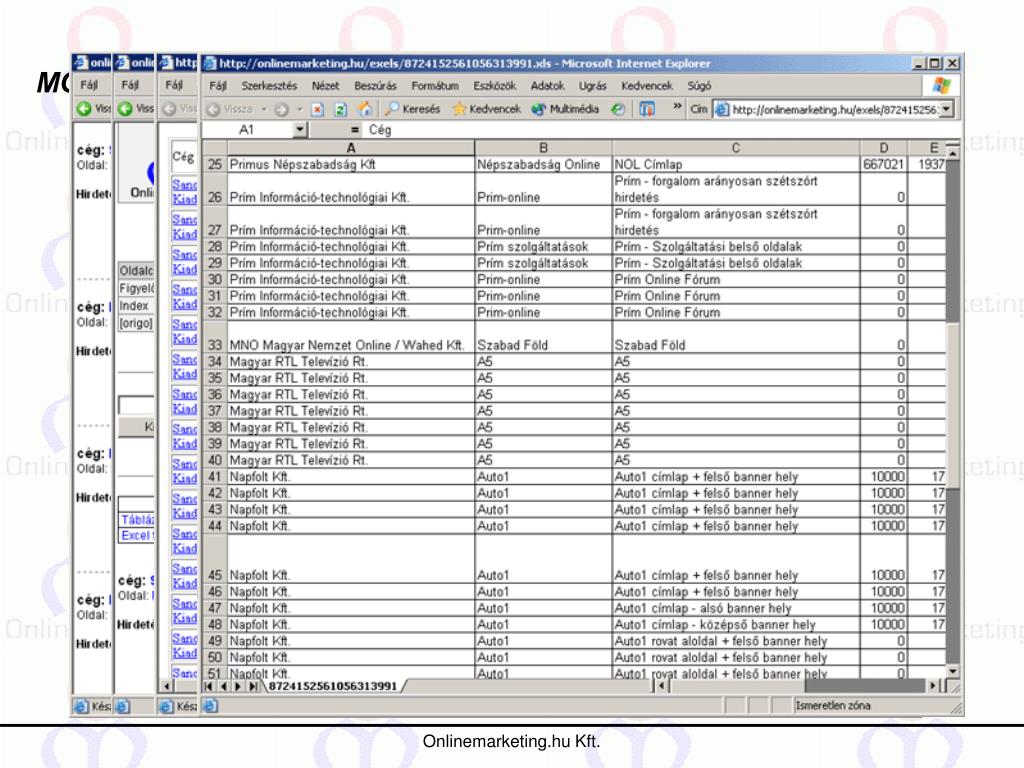Click the Forward arrow icon
1024x768 pixels.
281,110
